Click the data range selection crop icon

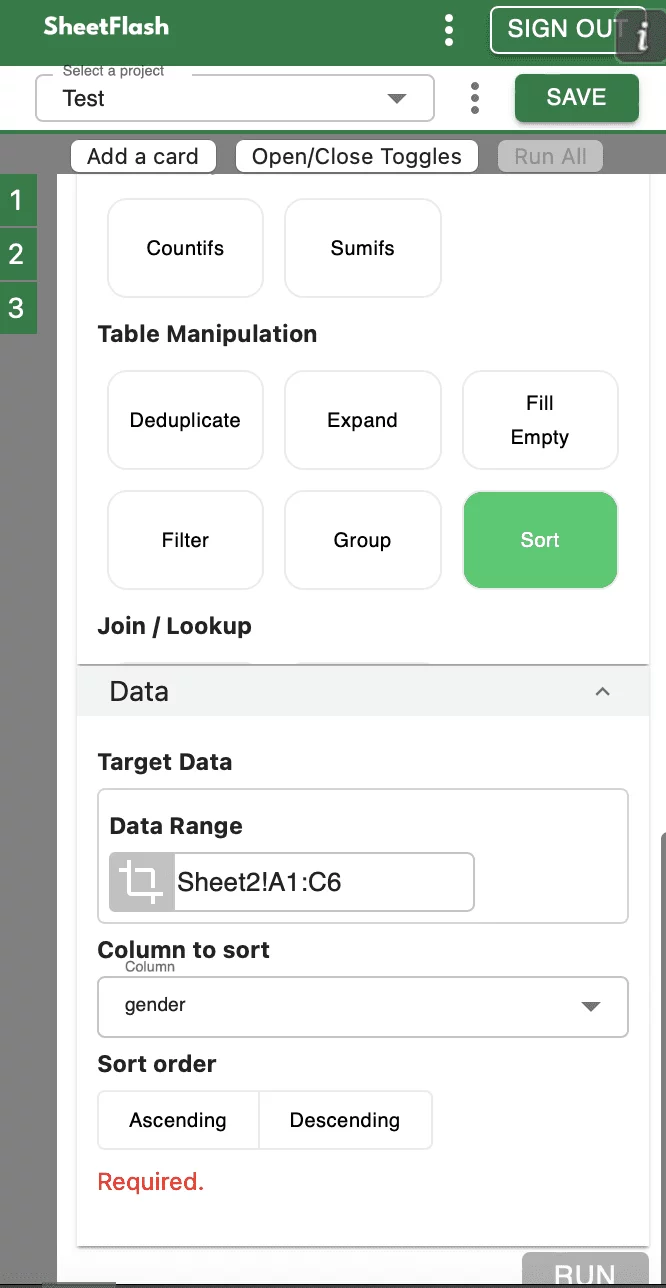coord(141,882)
